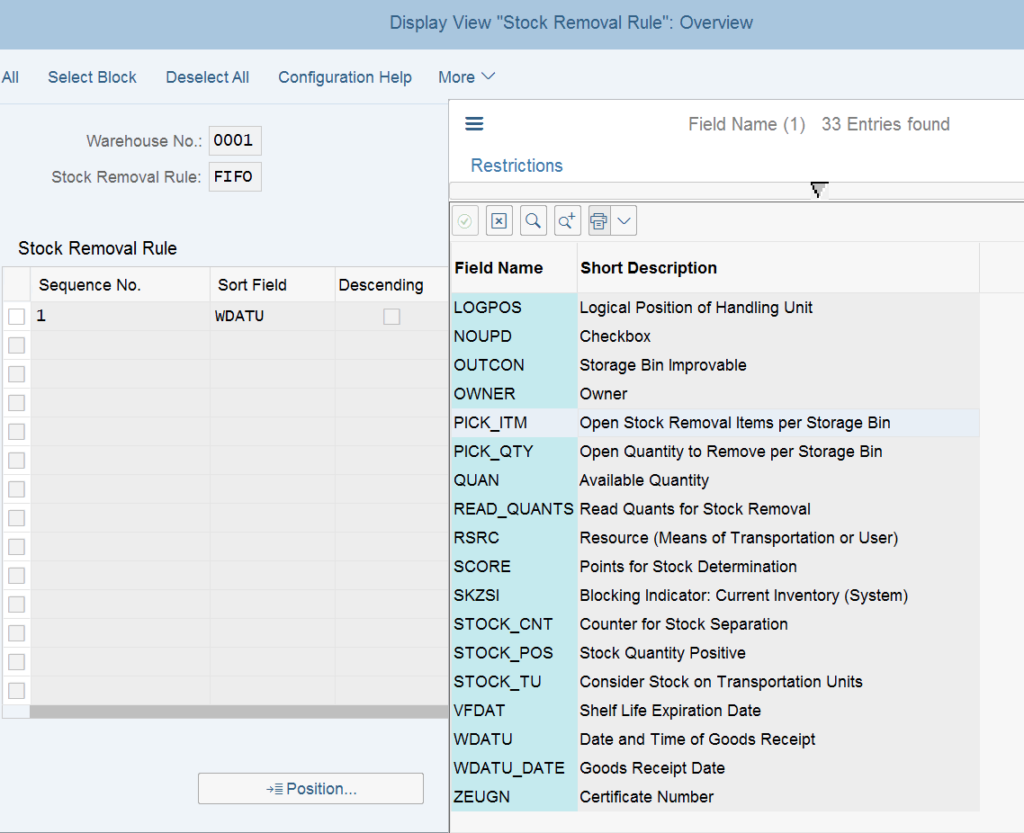Click the printer icon

tap(599, 221)
